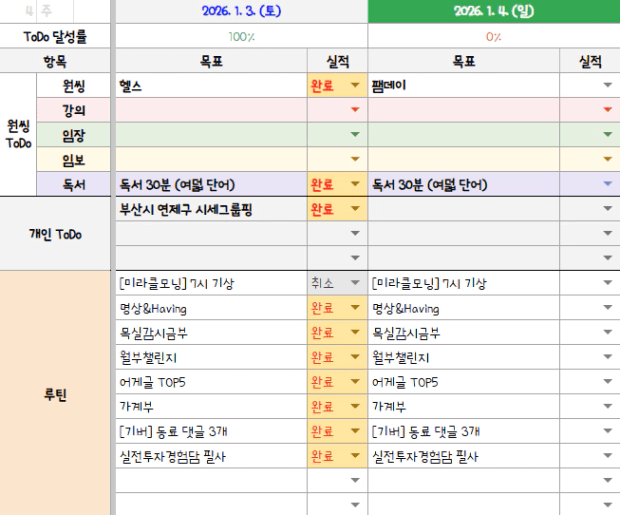620x515 pixels.
Task: Open the Jan 4 임장 실적 green dropdown arrow
Action: tap(608, 134)
